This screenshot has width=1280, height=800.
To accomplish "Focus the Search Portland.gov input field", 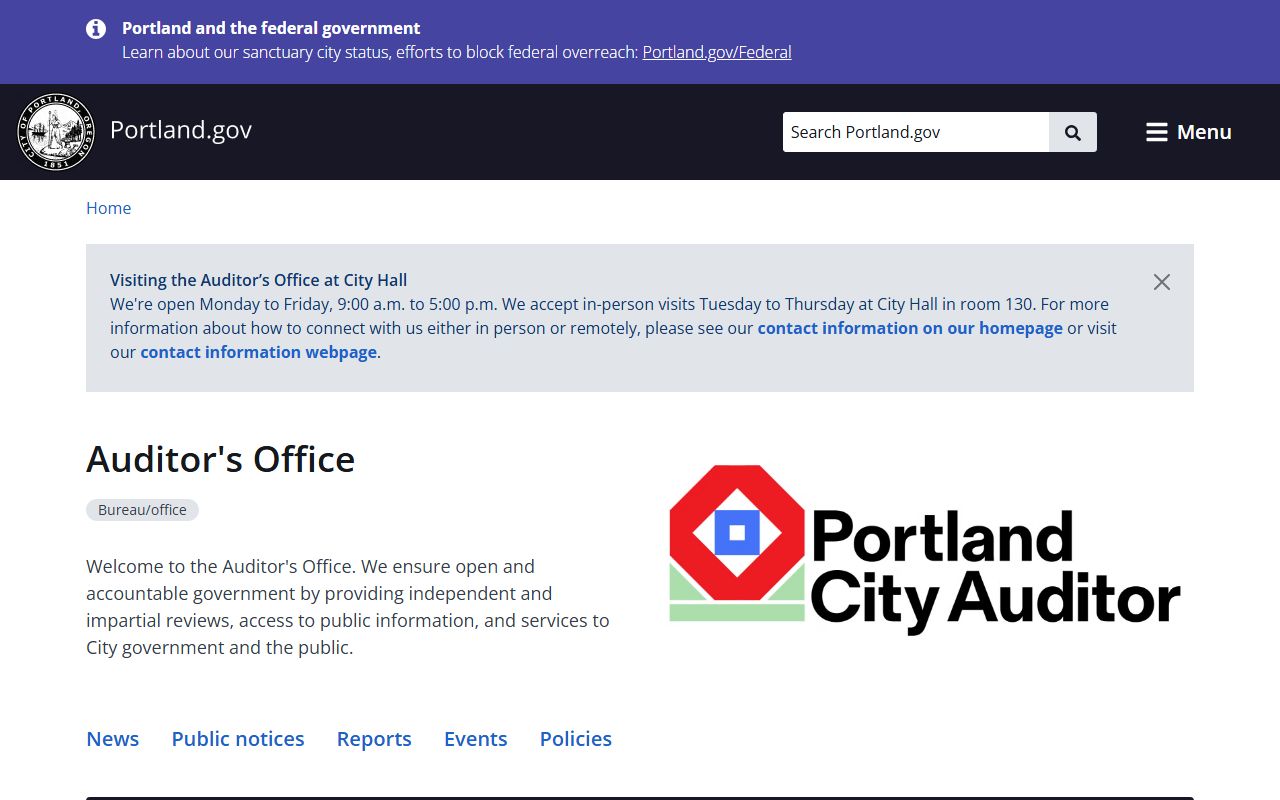I will pyautogui.click(x=916, y=132).
